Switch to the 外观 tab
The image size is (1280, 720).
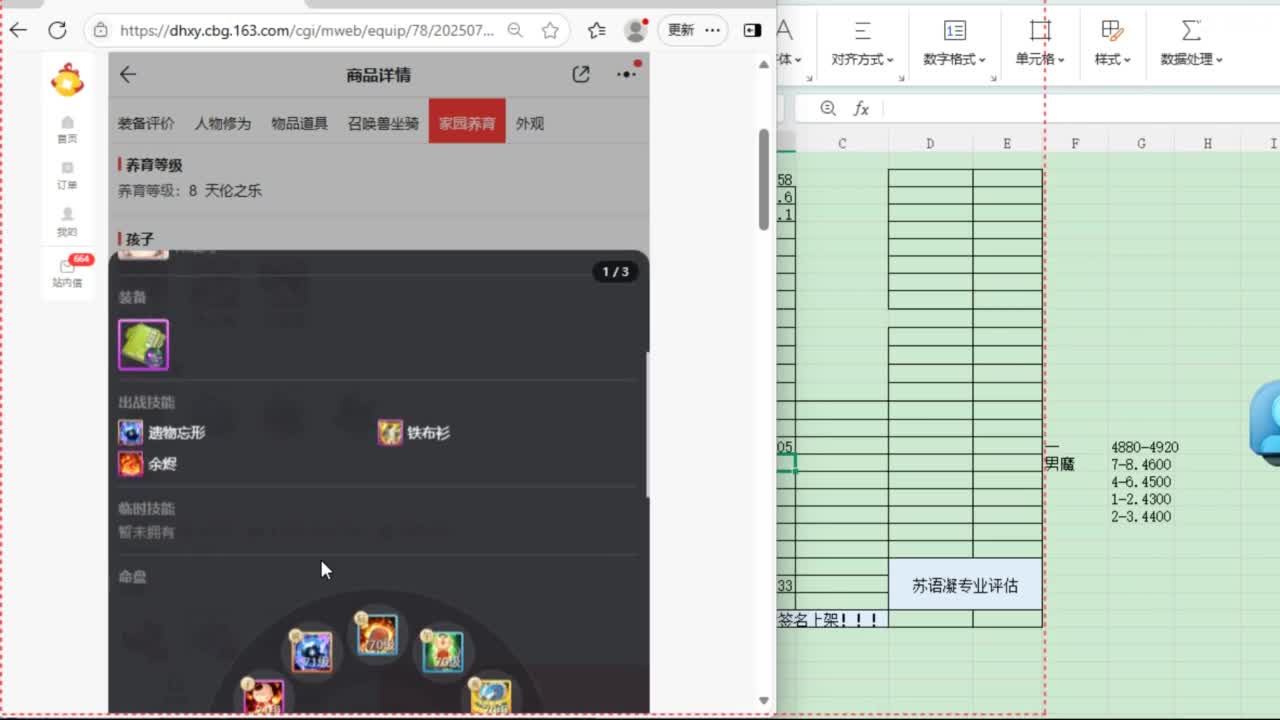530,124
